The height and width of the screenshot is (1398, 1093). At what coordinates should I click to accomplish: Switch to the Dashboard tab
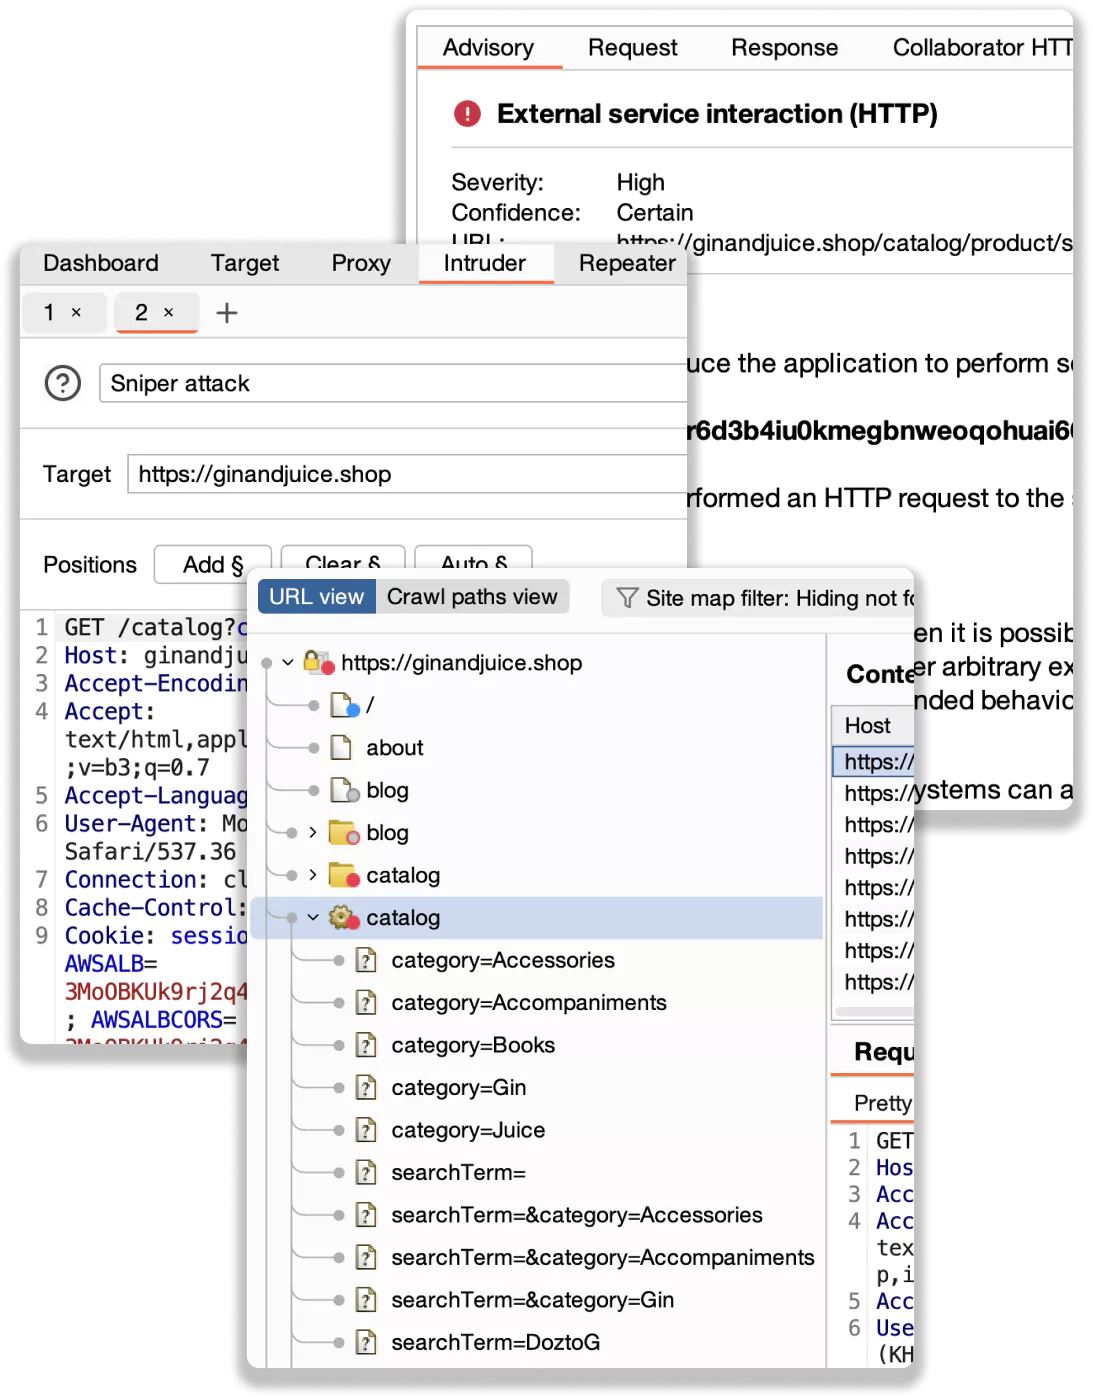(101, 263)
